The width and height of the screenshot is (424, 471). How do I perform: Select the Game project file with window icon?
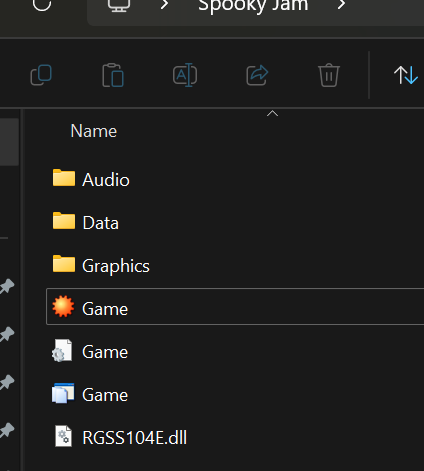click(x=235, y=395)
